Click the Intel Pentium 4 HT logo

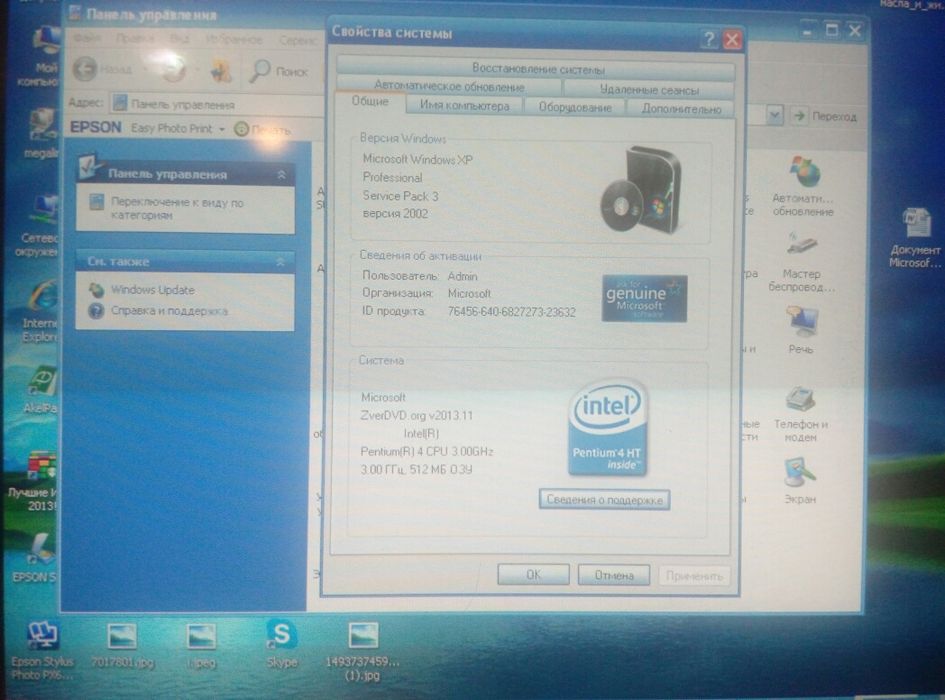tap(606, 427)
